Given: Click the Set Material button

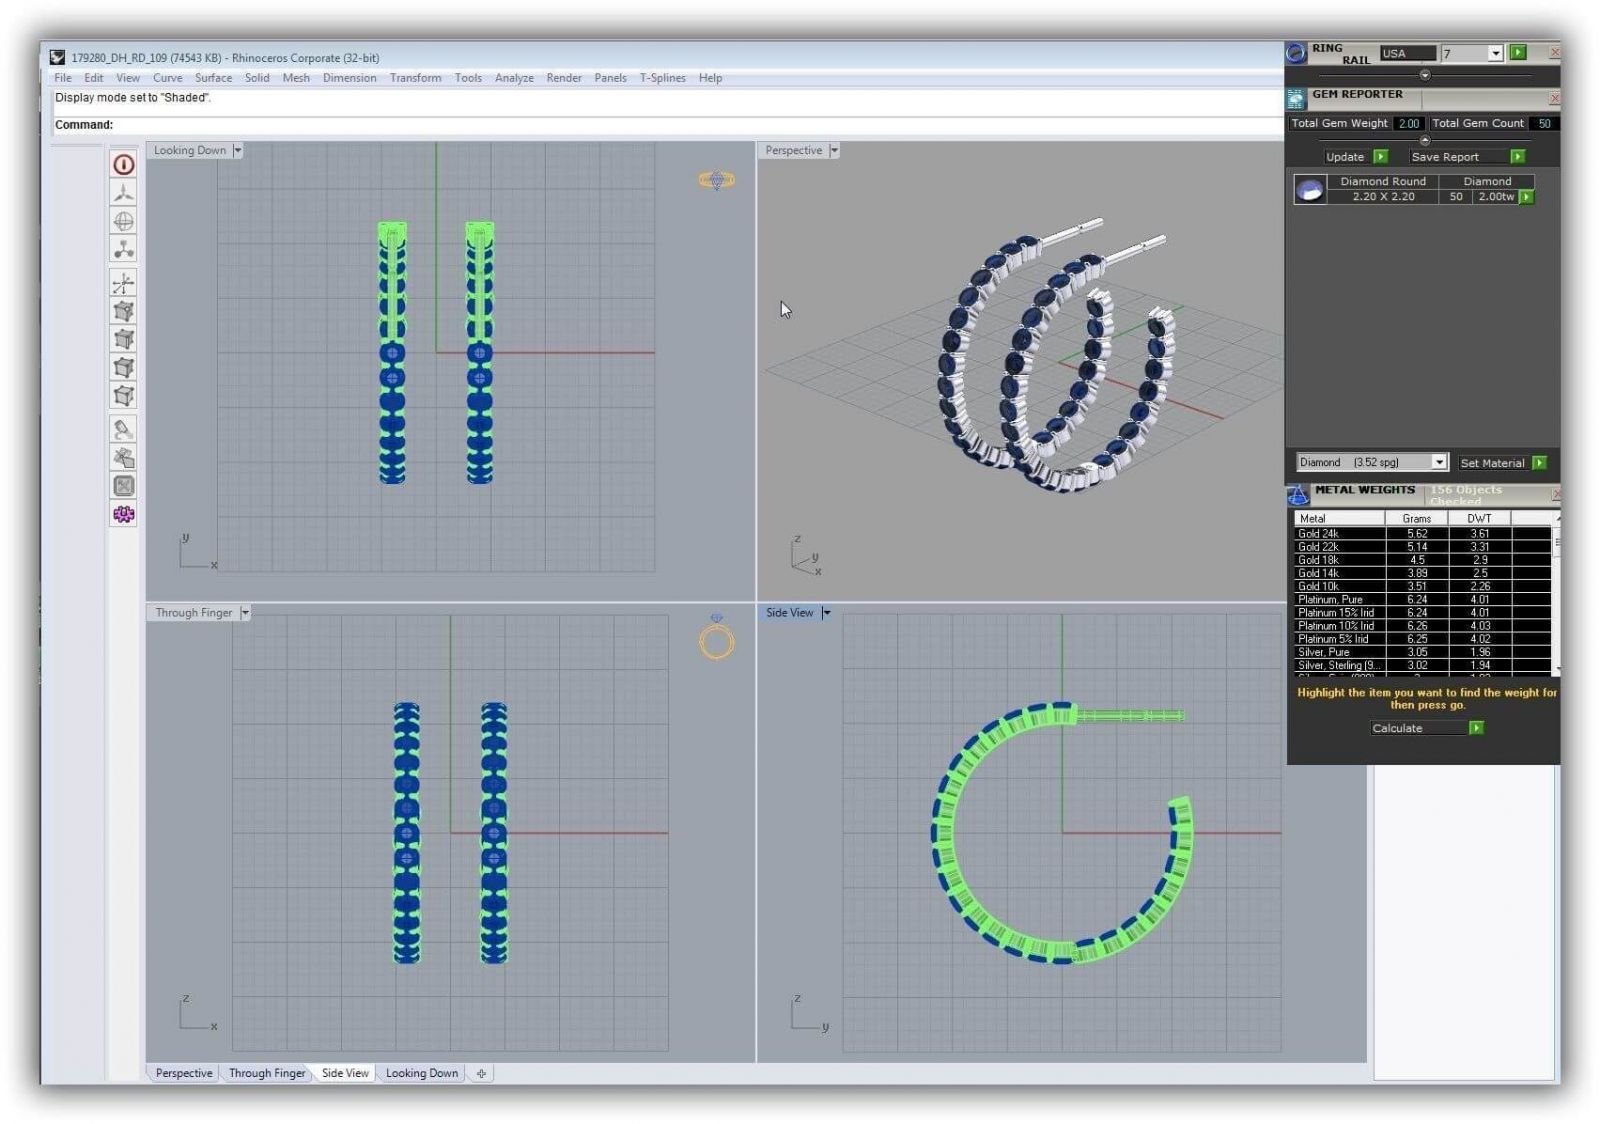Looking at the screenshot, I should pyautogui.click(x=1492, y=463).
